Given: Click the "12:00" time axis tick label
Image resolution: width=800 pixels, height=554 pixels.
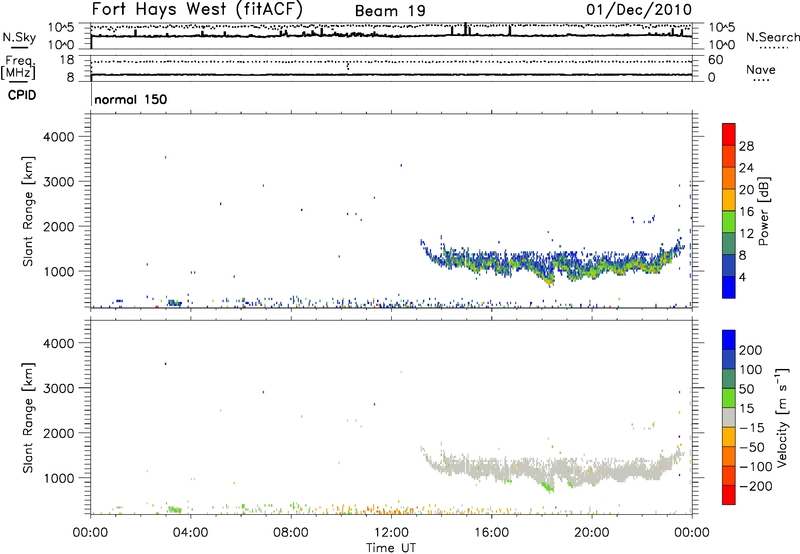Looking at the screenshot, I should (x=391, y=533).
